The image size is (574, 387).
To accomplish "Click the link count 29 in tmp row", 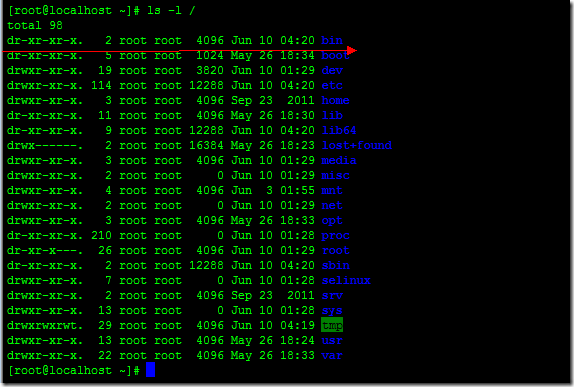I will tap(105, 325).
